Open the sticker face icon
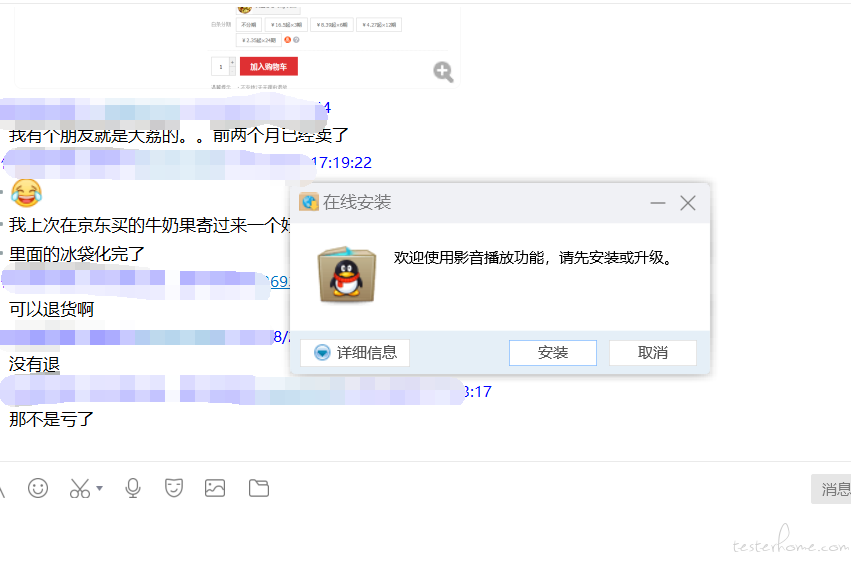851x564 pixels. coord(174,488)
